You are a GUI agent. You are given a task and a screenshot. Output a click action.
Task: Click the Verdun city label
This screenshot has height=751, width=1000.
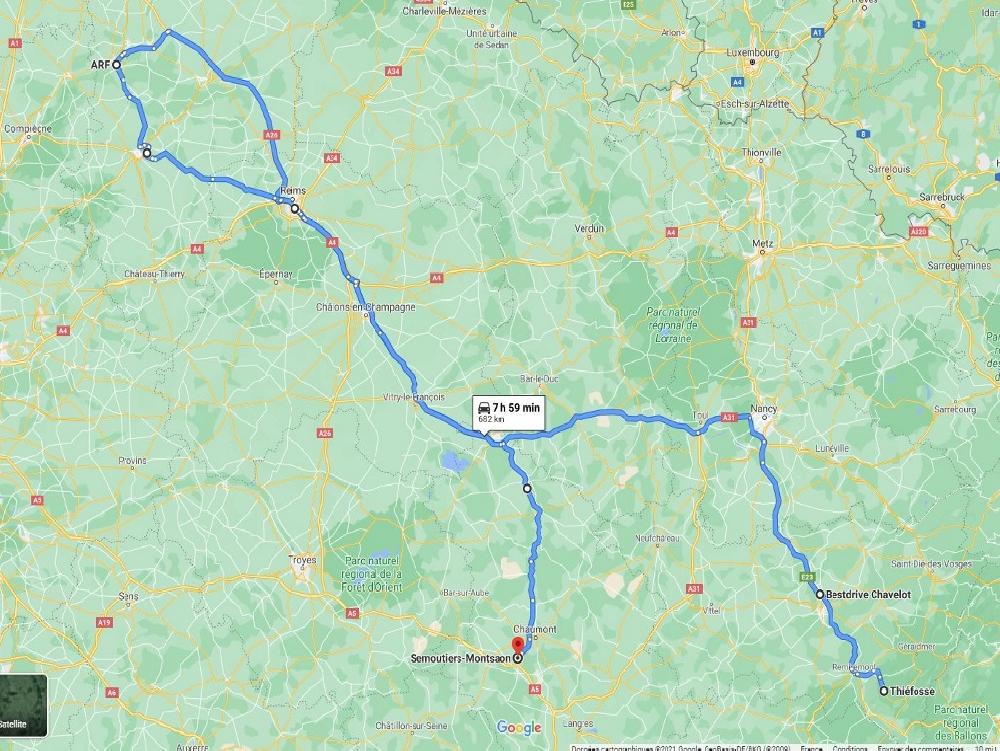pos(589,228)
